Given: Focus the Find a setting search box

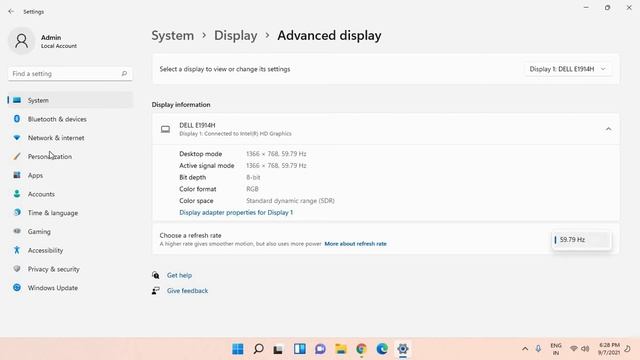Looking at the screenshot, I should (x=70, y=74).
